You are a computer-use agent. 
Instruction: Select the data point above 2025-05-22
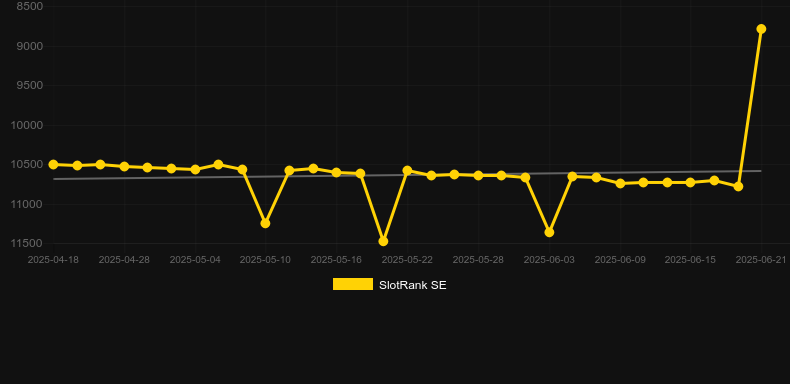point(407,170)
